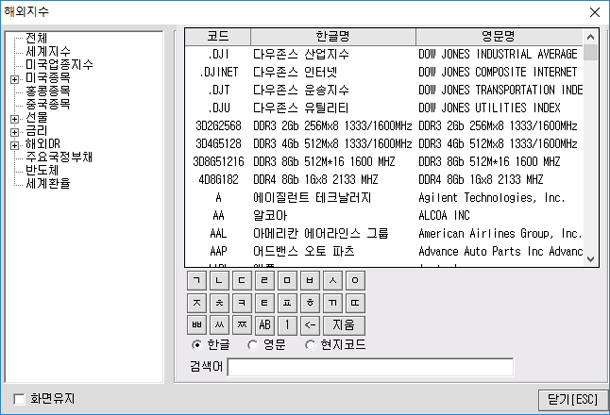
Task: Switch keypad to numbers with 1 key
Action: (x=287, y=326)
